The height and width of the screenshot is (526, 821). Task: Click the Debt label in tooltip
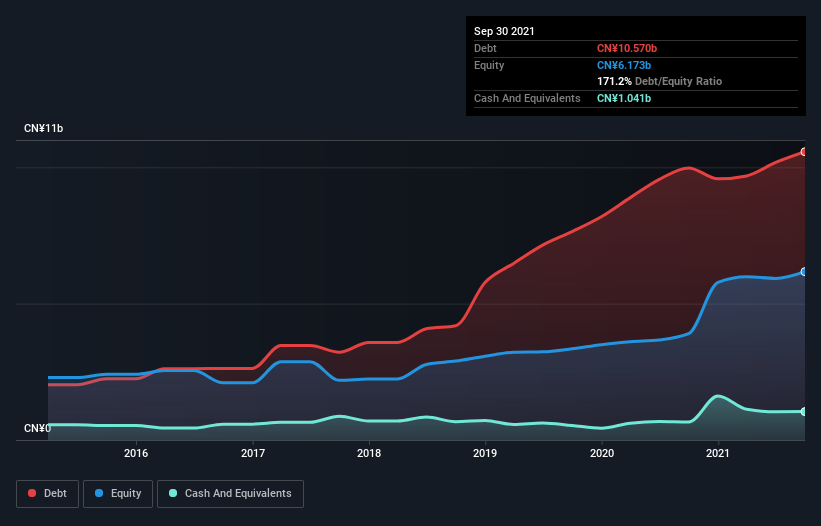(485, 48)
